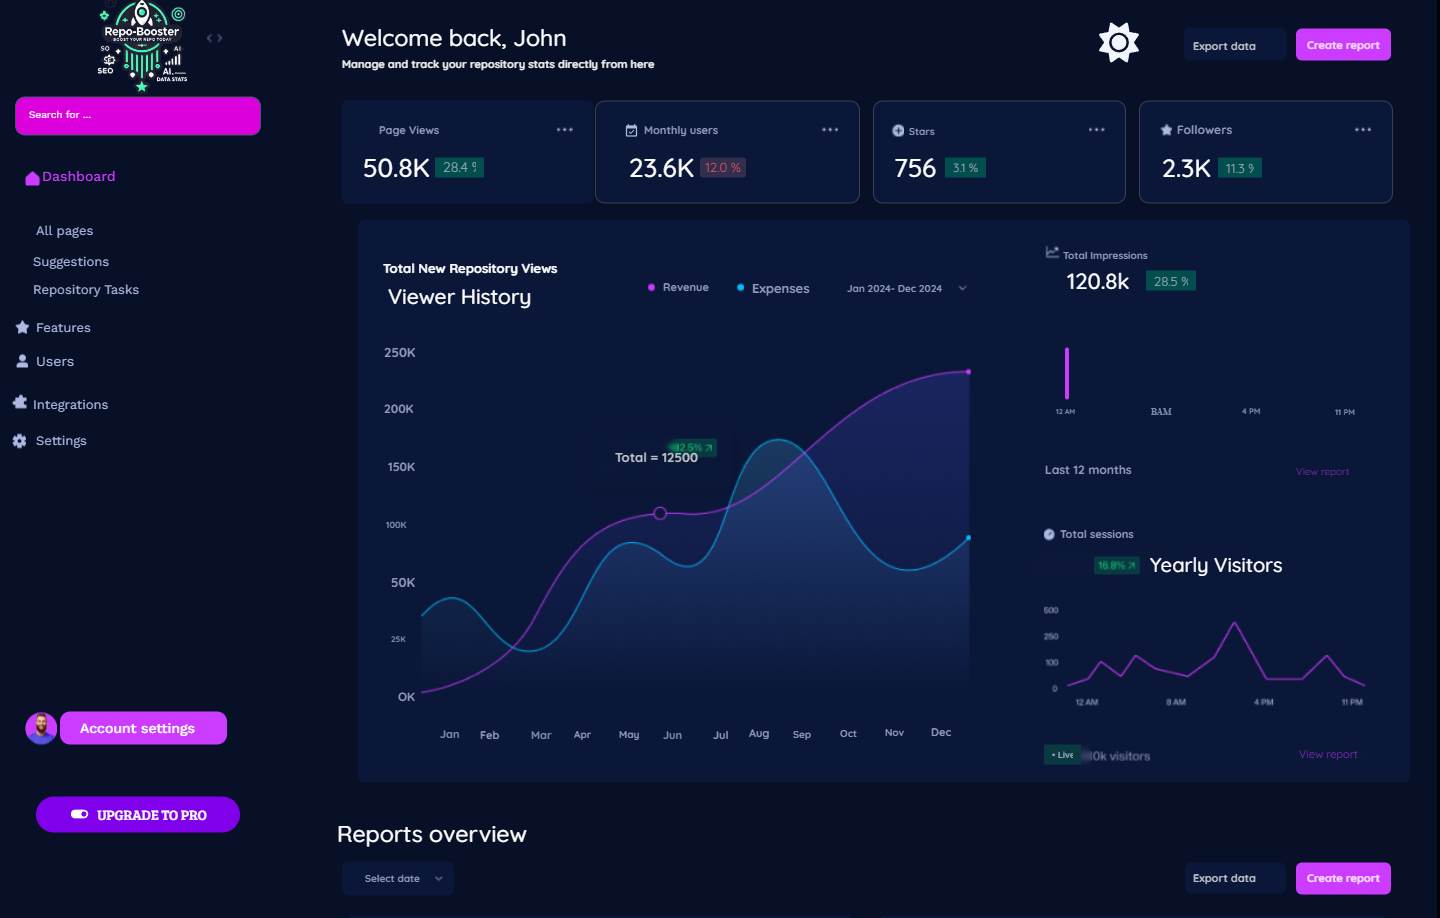Open Suggestions in sidebar
This screenshot has height=918, width=1440.
71,262
